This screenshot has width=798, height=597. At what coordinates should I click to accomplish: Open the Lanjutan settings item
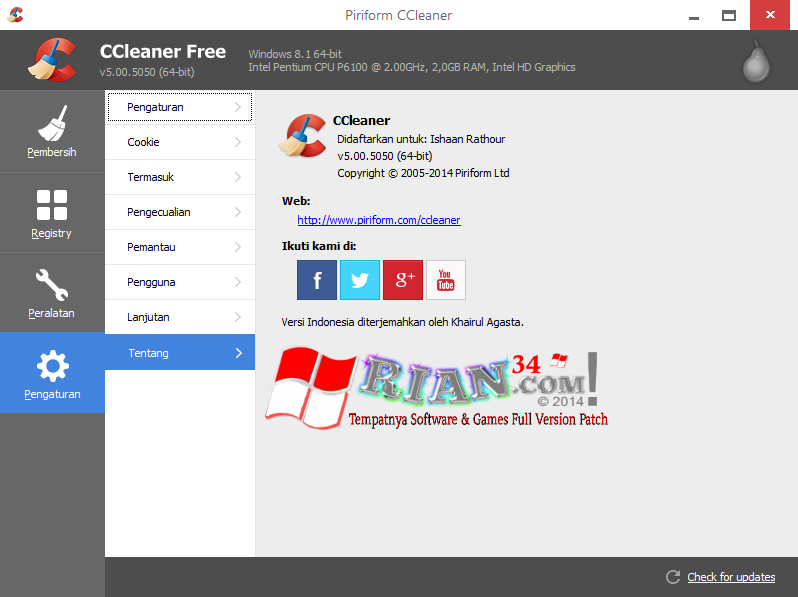pyautogui.click(x=180, y=317)
